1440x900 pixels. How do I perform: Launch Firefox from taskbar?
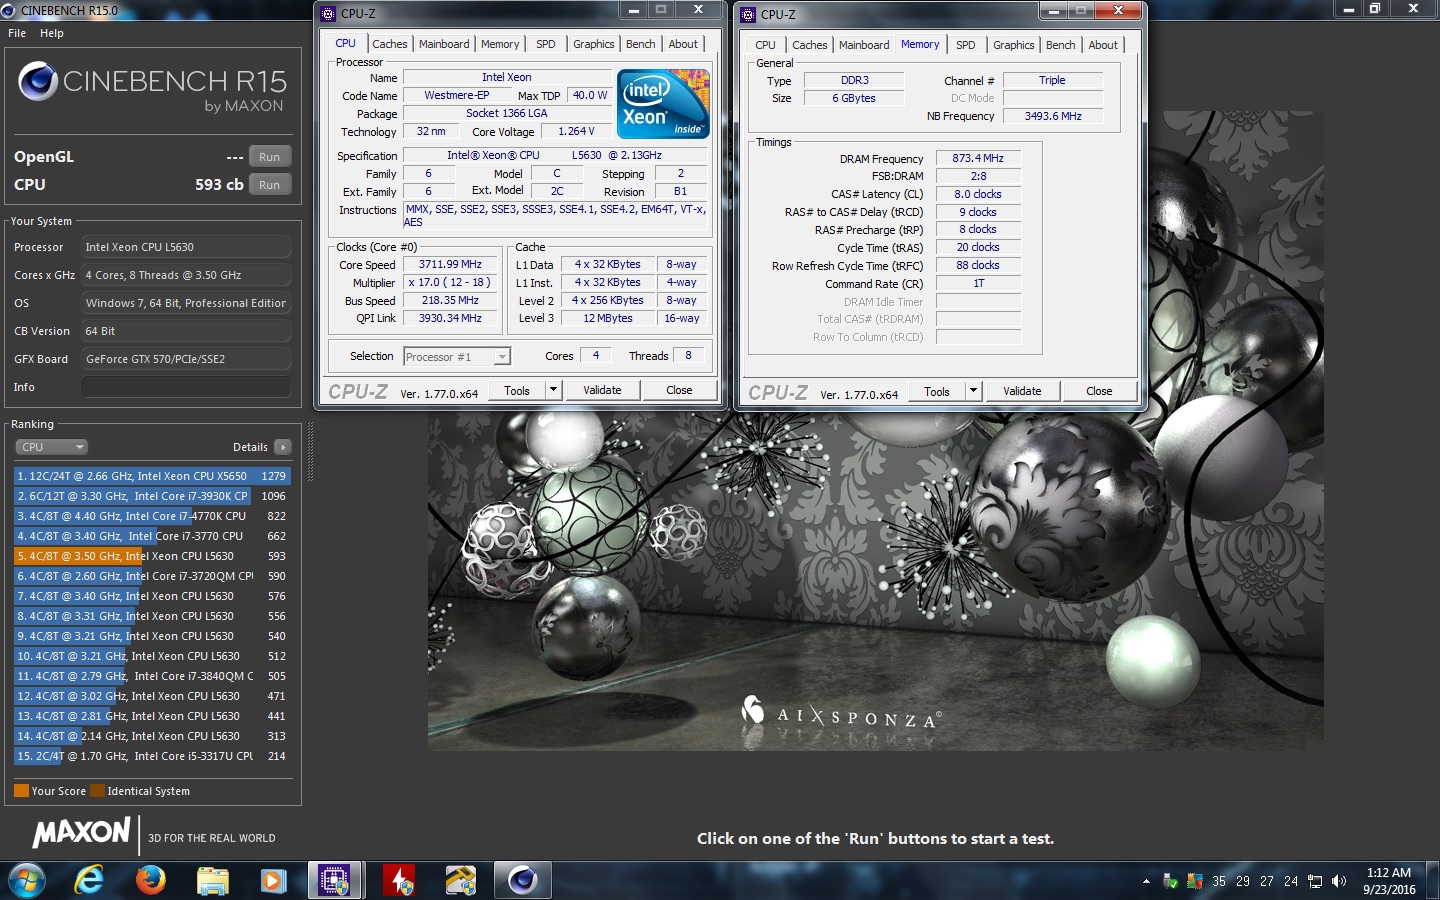(151, 881)
